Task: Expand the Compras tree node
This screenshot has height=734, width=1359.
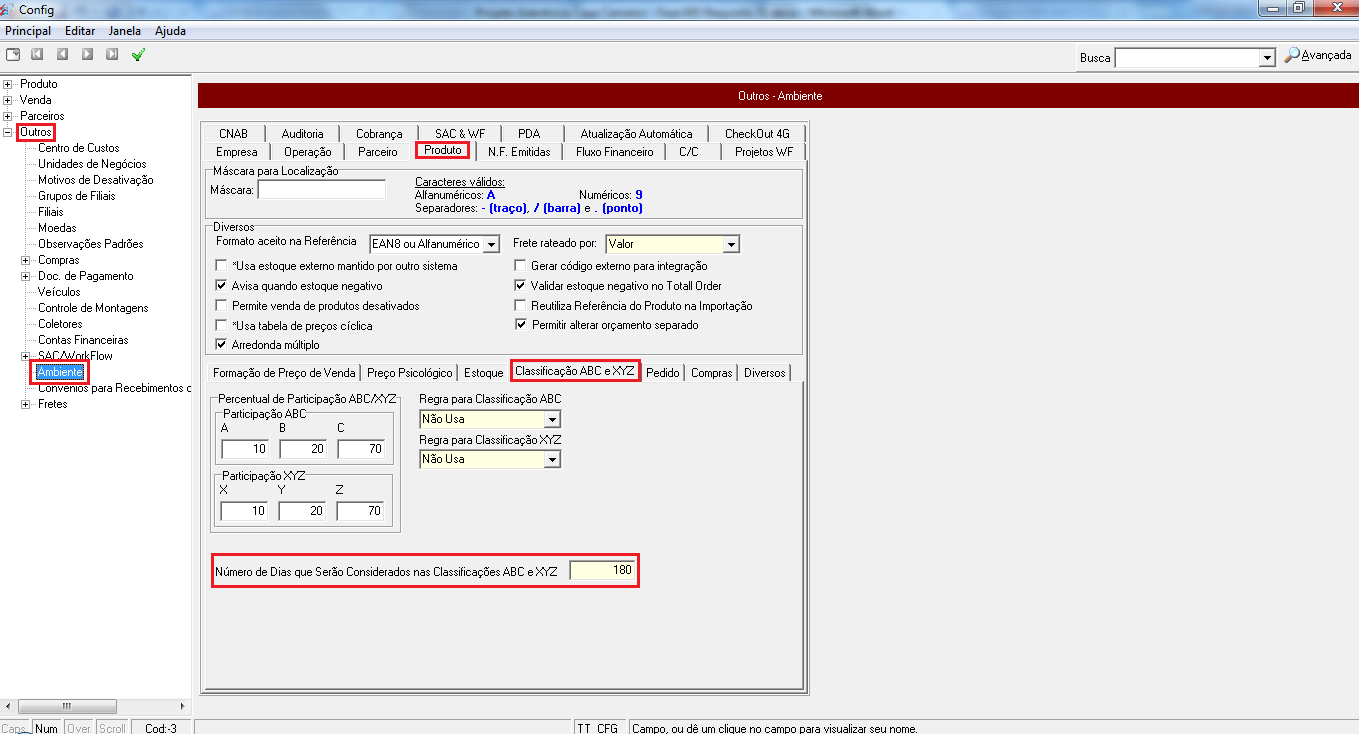Action: coord(26,260)
